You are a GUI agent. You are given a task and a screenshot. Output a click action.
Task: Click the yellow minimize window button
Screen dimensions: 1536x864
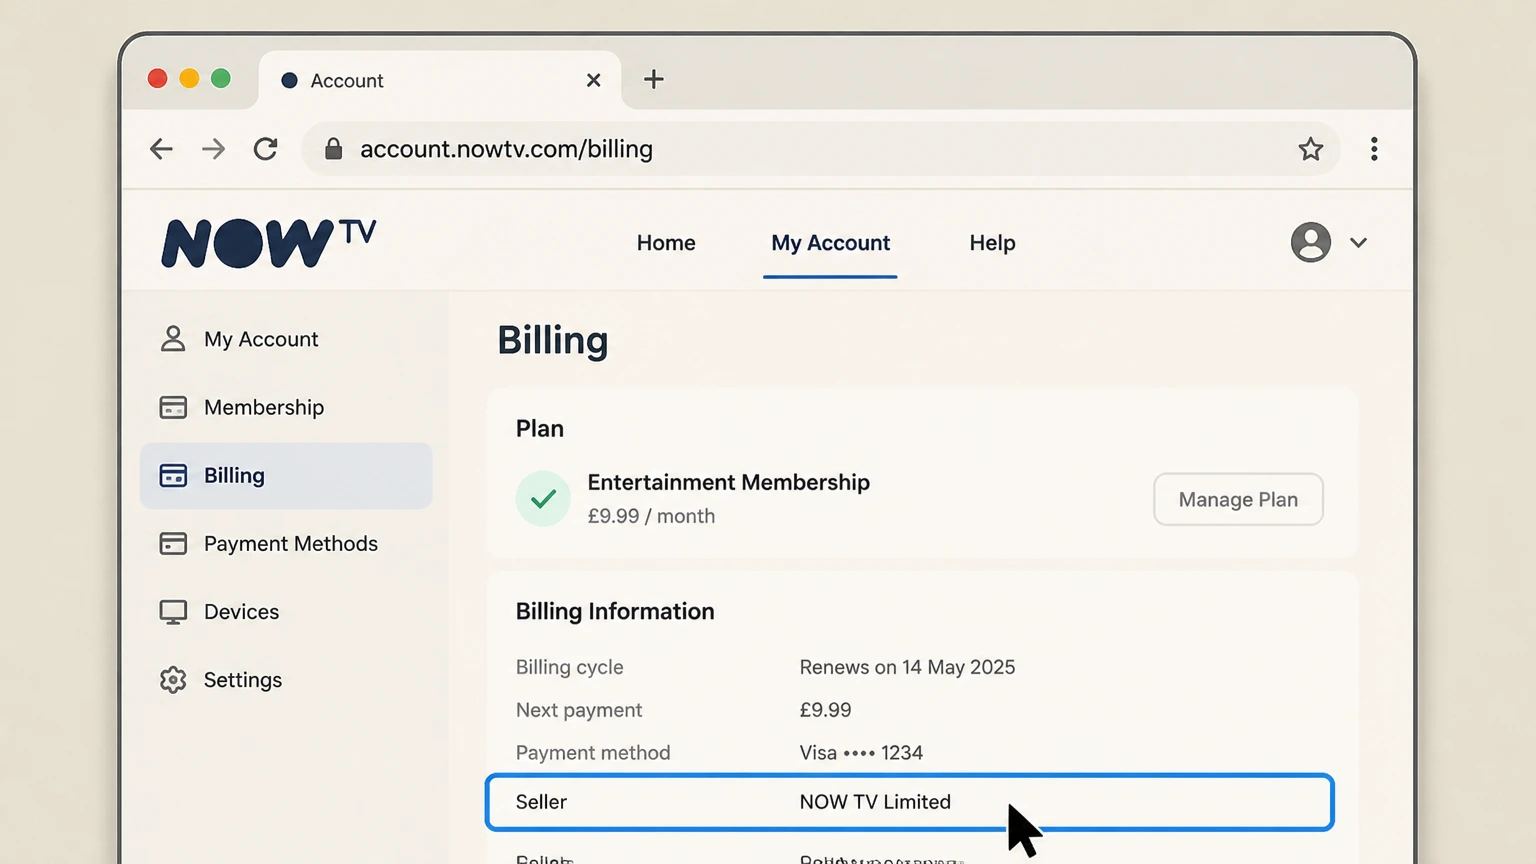[x=189, y=79]
